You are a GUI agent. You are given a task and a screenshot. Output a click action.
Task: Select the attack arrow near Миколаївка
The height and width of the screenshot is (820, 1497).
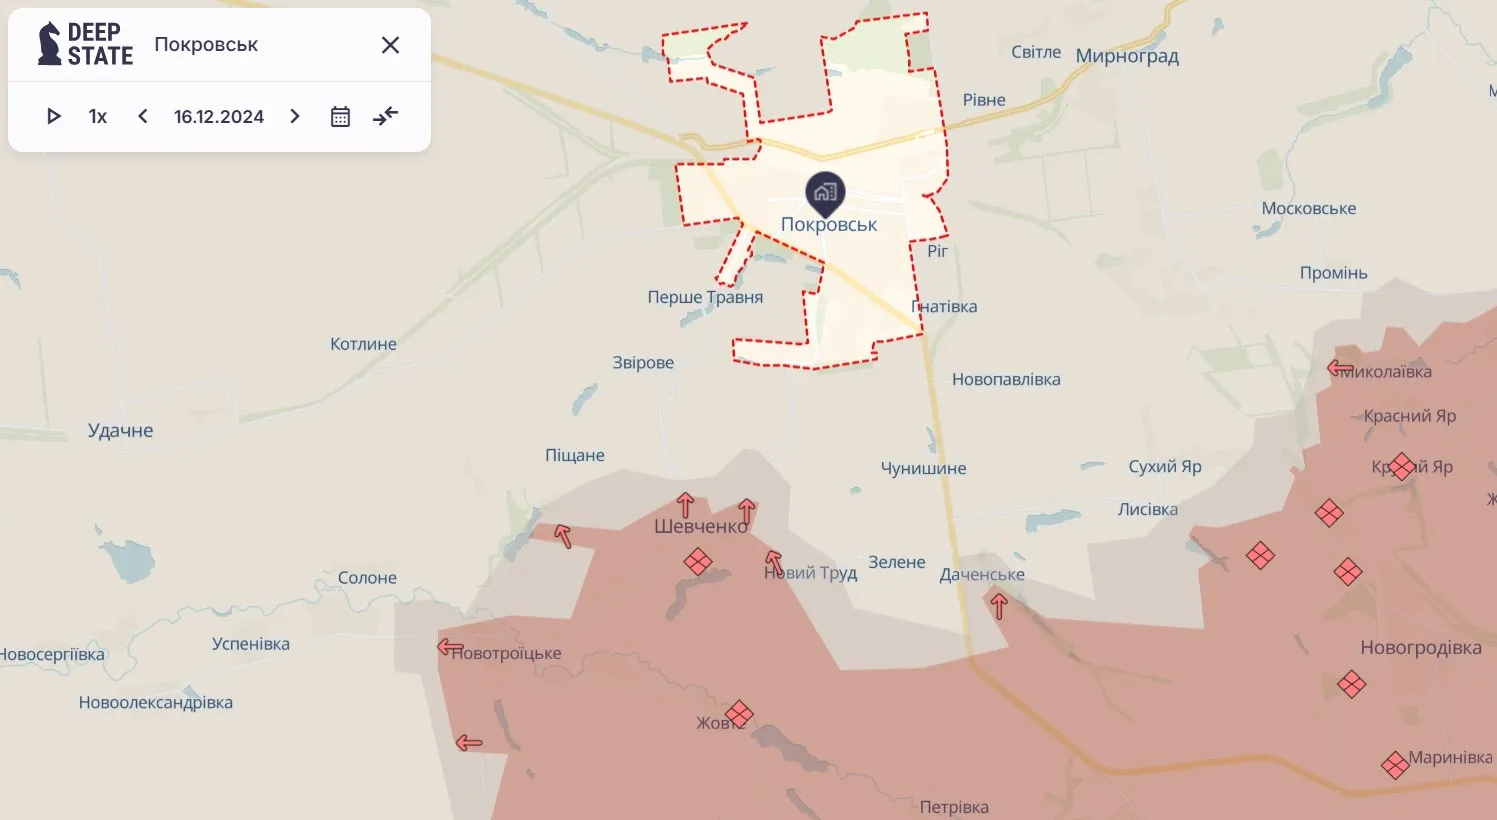coord(1340,368)
